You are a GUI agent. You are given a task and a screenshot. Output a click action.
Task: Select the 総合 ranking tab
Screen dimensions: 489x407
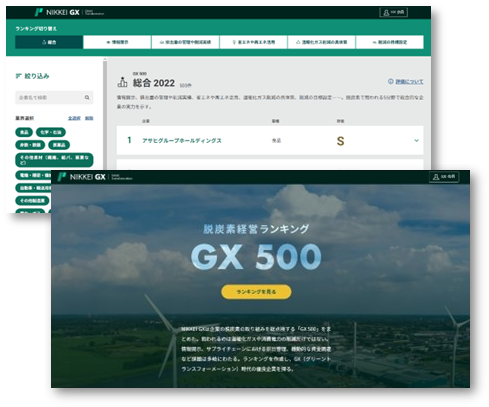[x=49, y=42]
